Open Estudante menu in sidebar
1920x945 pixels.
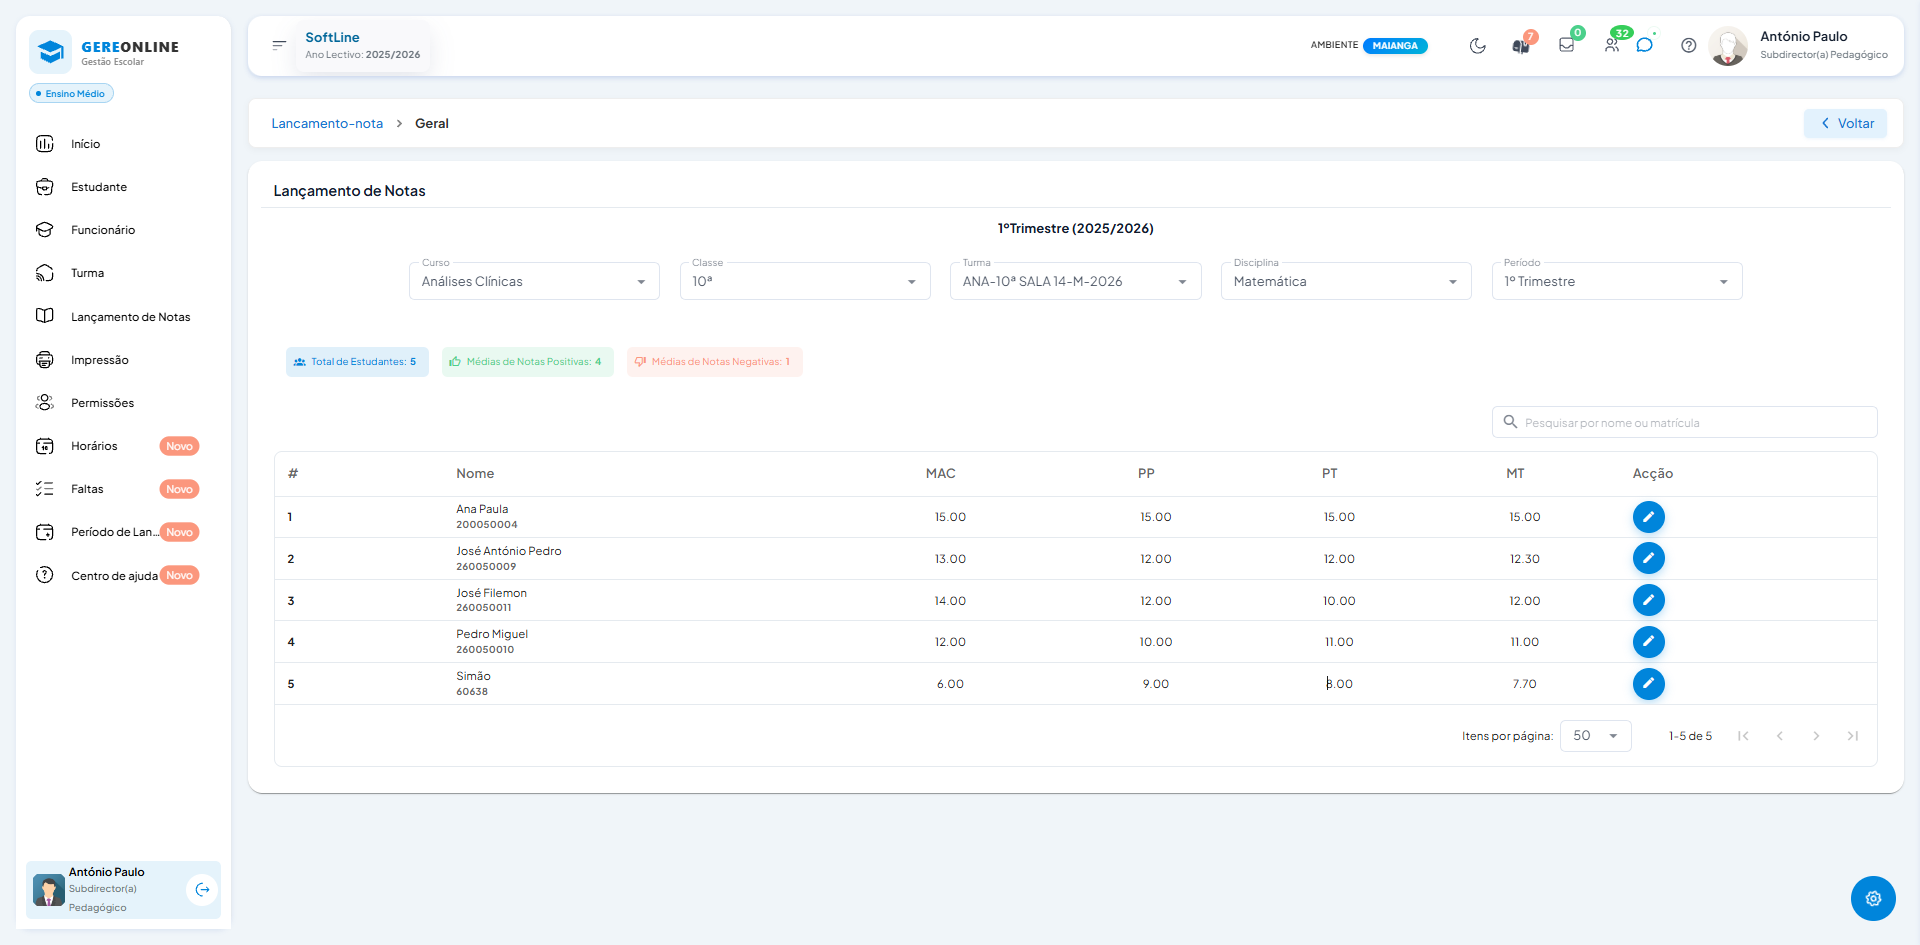(98, 187)
